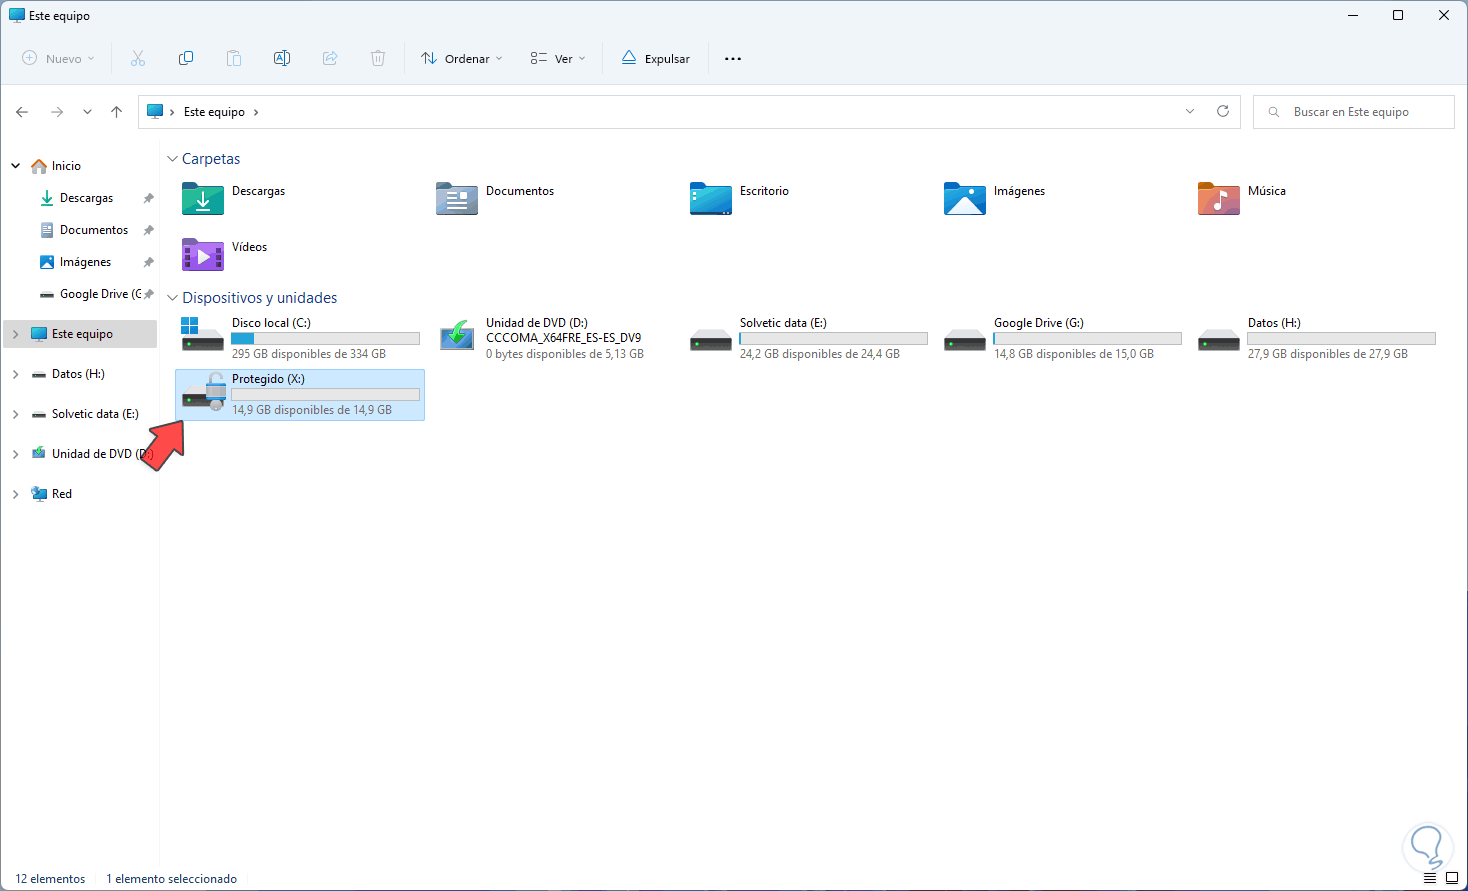Click the Buscar en Este equipo search box
The image size is (1468, 891).
point(1354,112)
